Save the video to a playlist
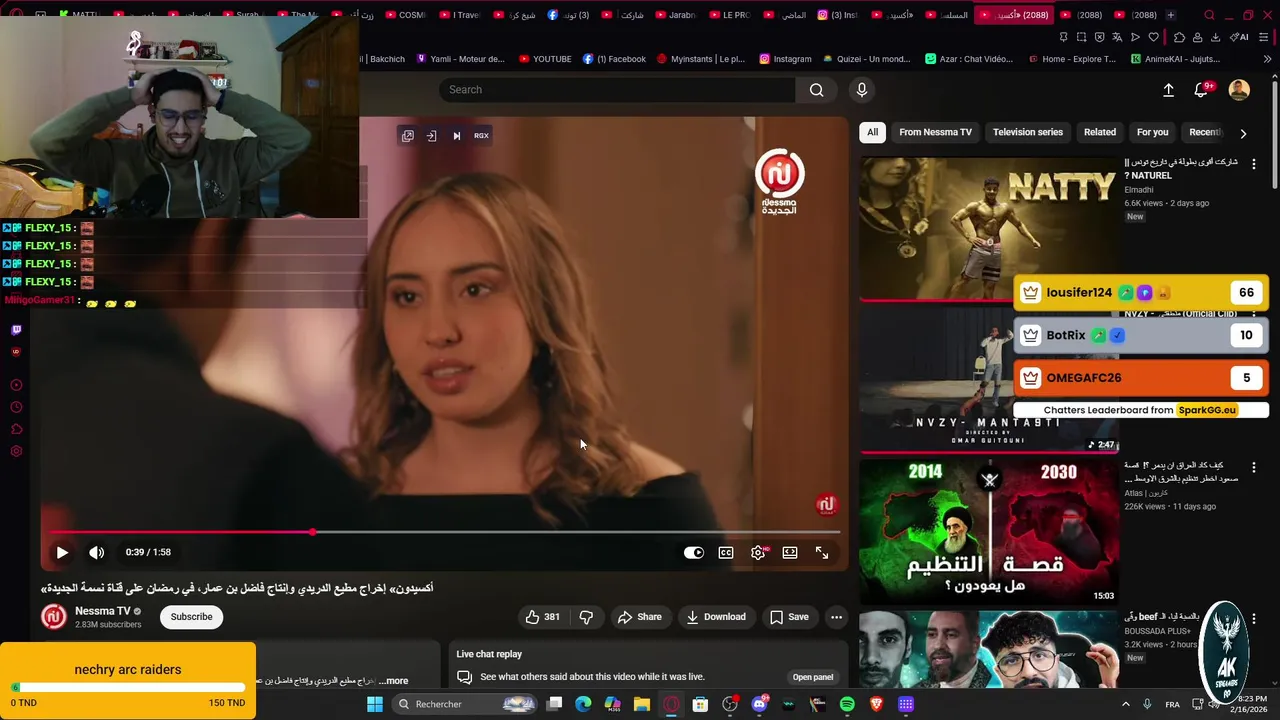The height and width of the screenshot is (720, 1280). (x=788, y=617)
